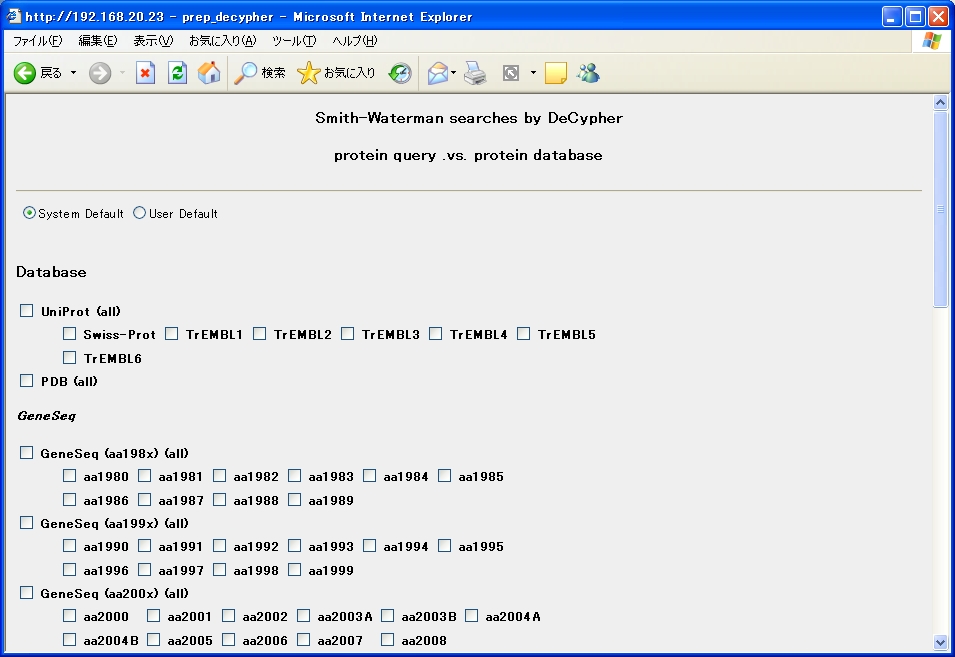Screen dimensions: 955x657
Task: Select the aa1983 checkbox
Action: pos(294,476)
